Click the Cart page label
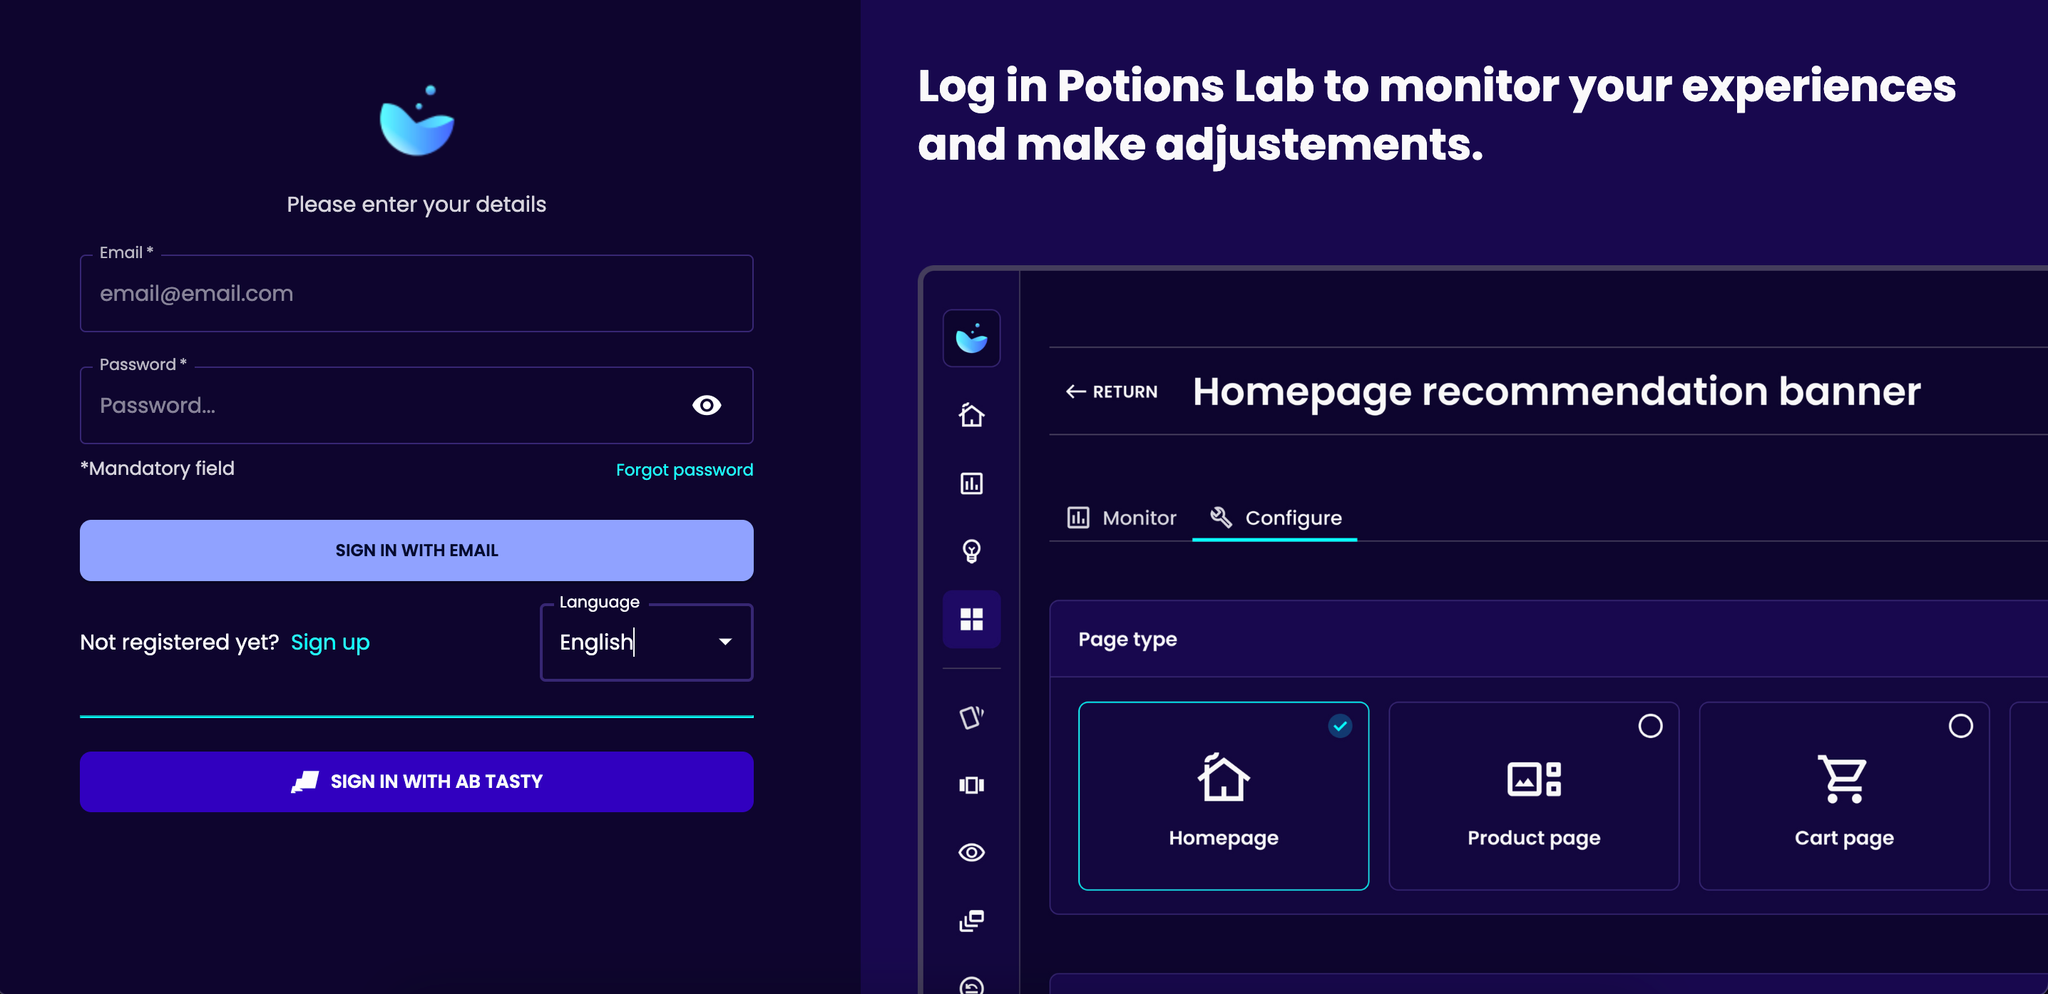 click(x=1844, y=838)
